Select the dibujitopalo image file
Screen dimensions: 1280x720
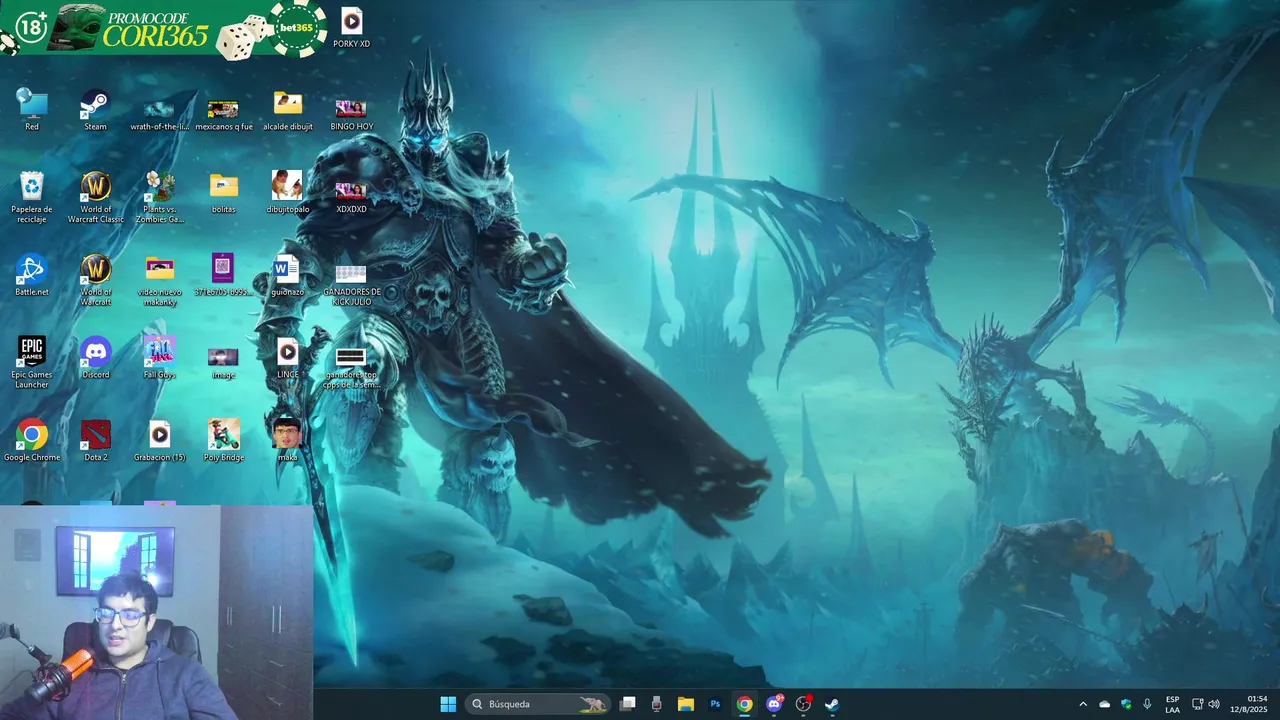[x=287, y=192]
